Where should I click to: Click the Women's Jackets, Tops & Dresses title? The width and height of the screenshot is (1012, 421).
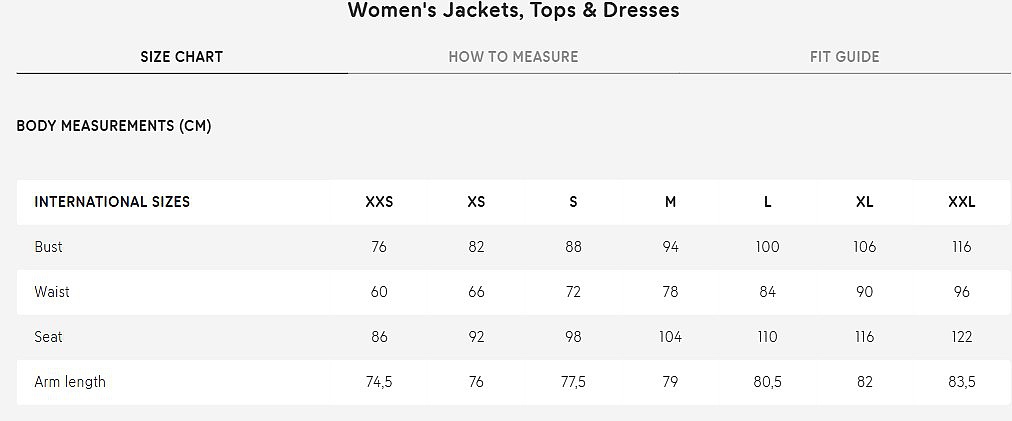pyautogui.click(x=513, y=11)
